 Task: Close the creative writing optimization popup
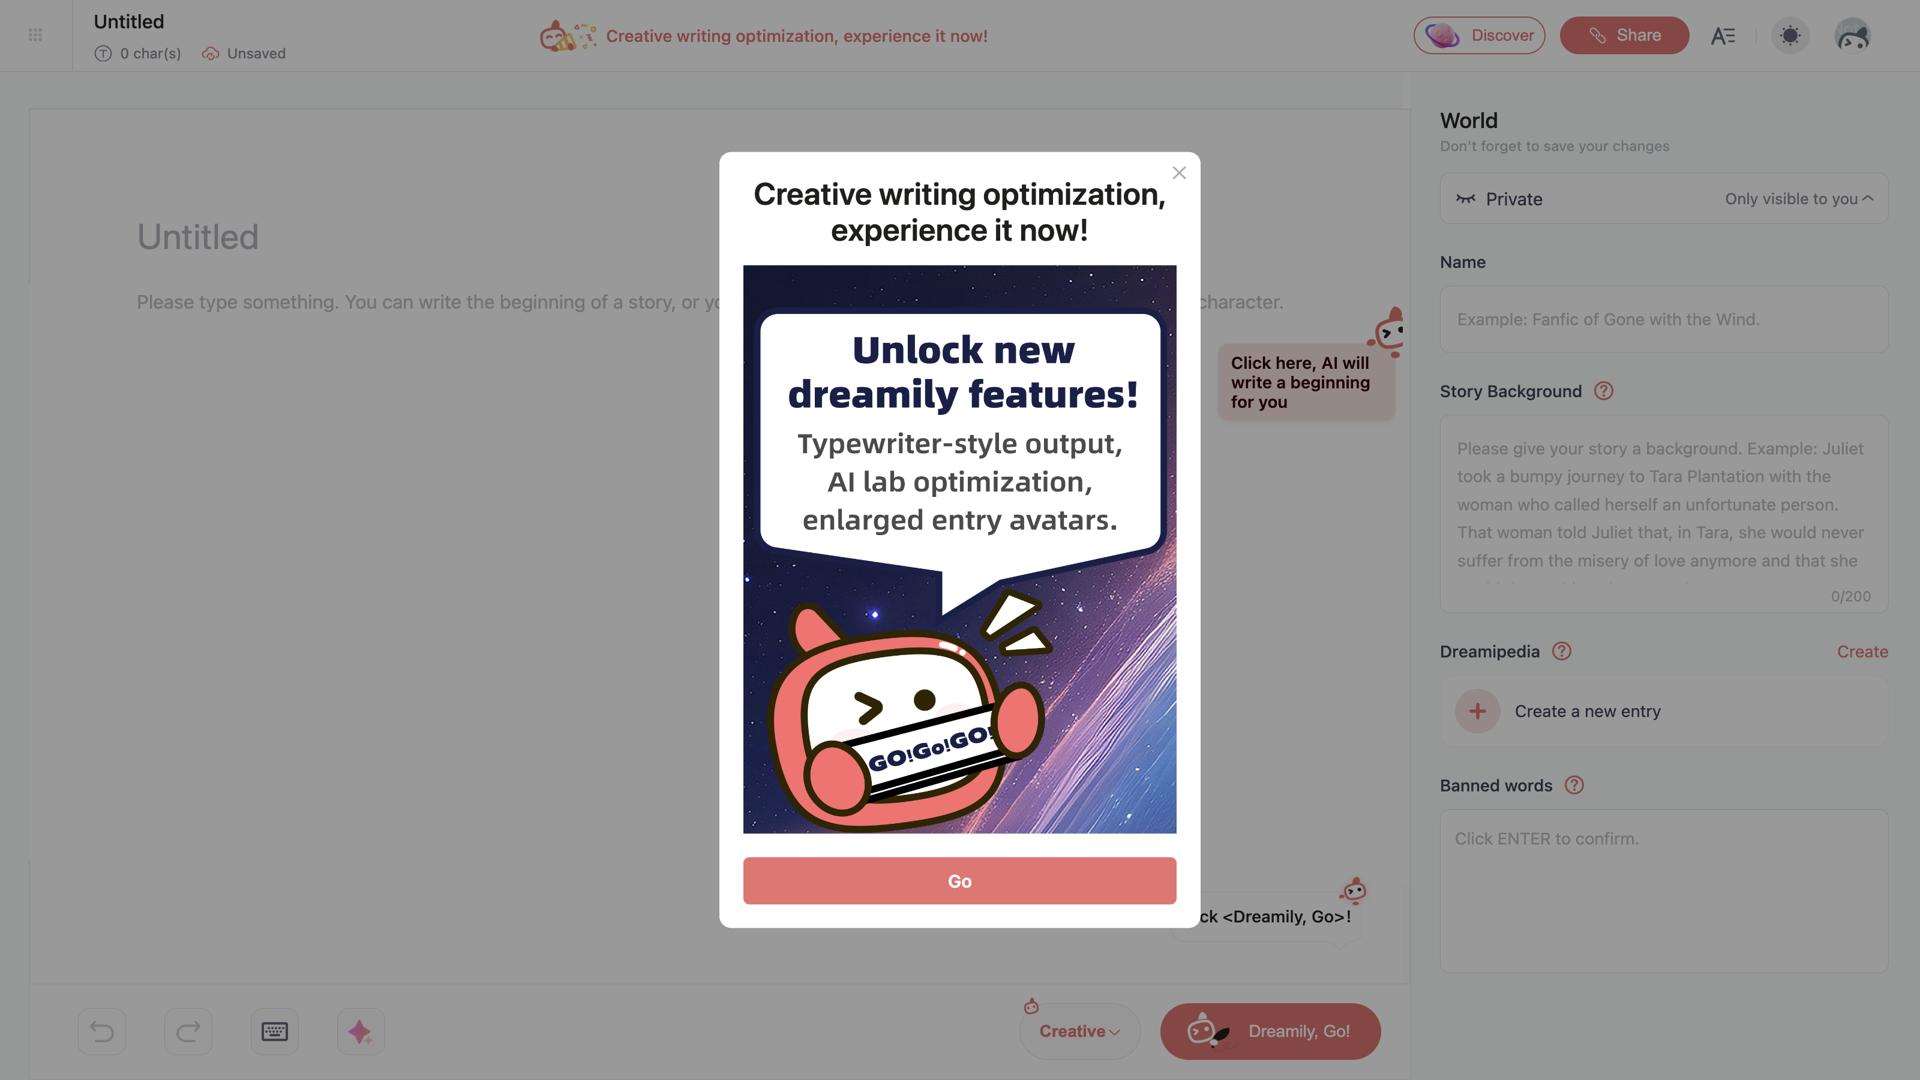(1179, 173)
